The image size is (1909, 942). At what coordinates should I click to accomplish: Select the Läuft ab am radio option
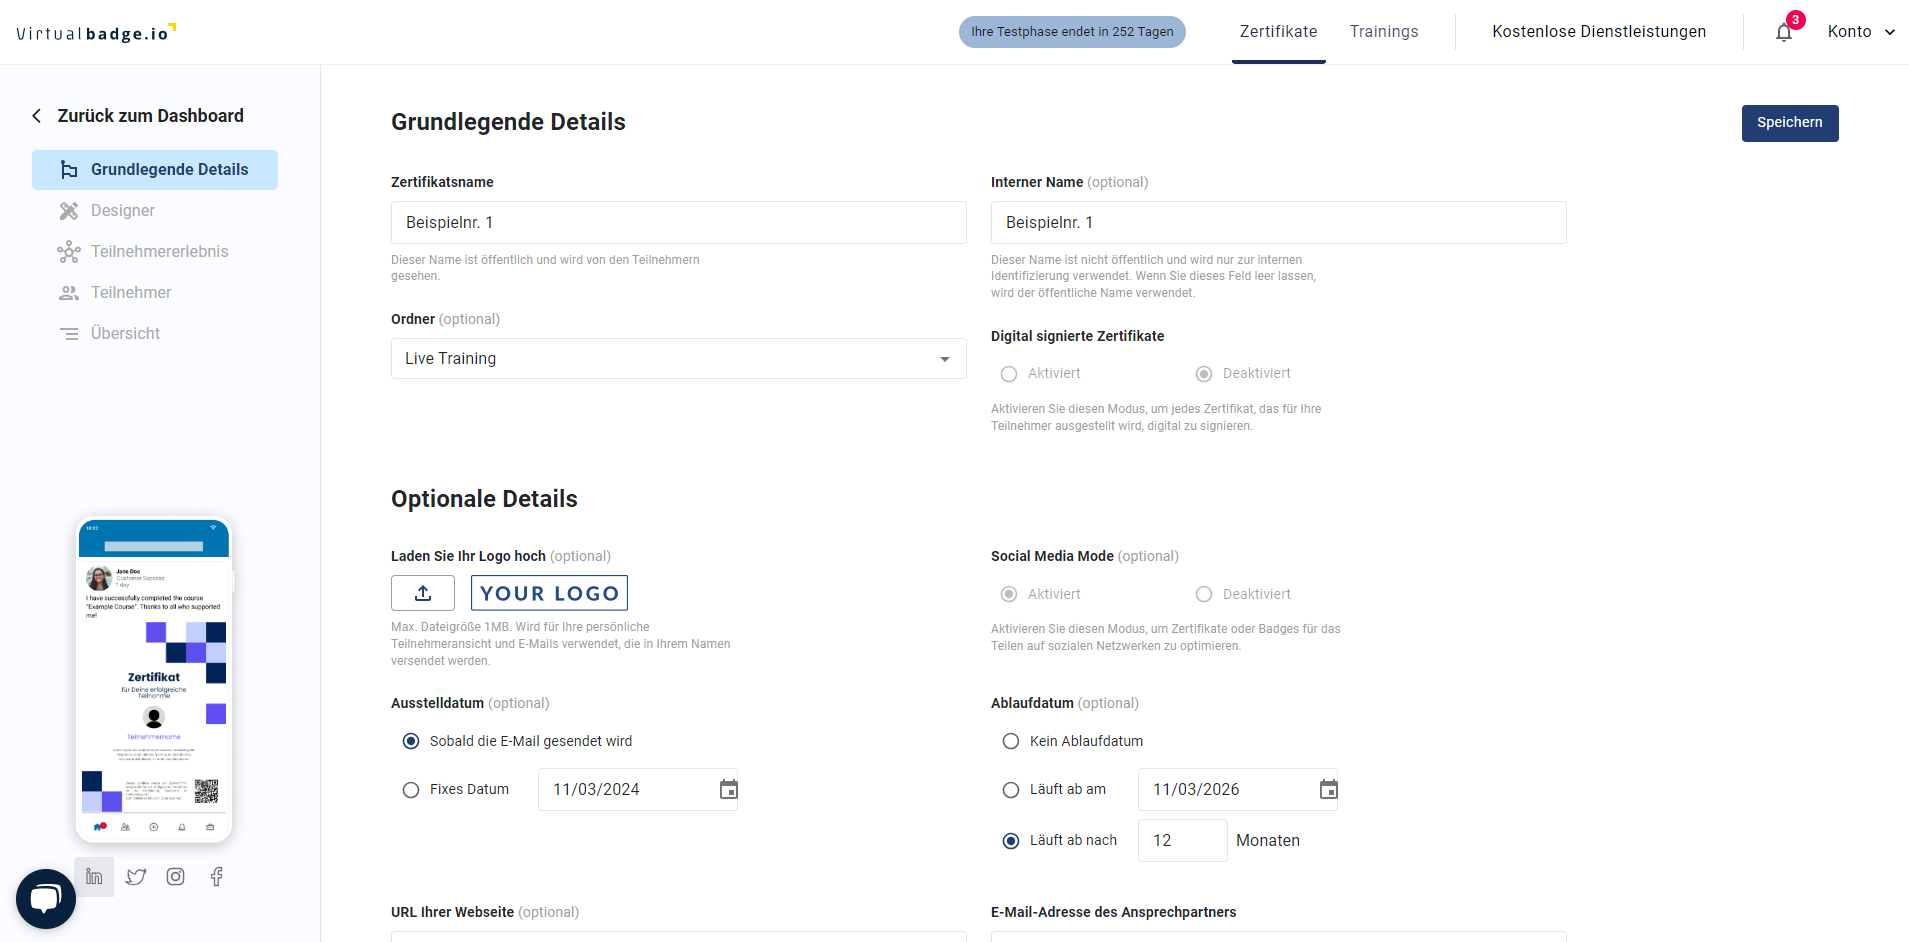point(1011,790)
